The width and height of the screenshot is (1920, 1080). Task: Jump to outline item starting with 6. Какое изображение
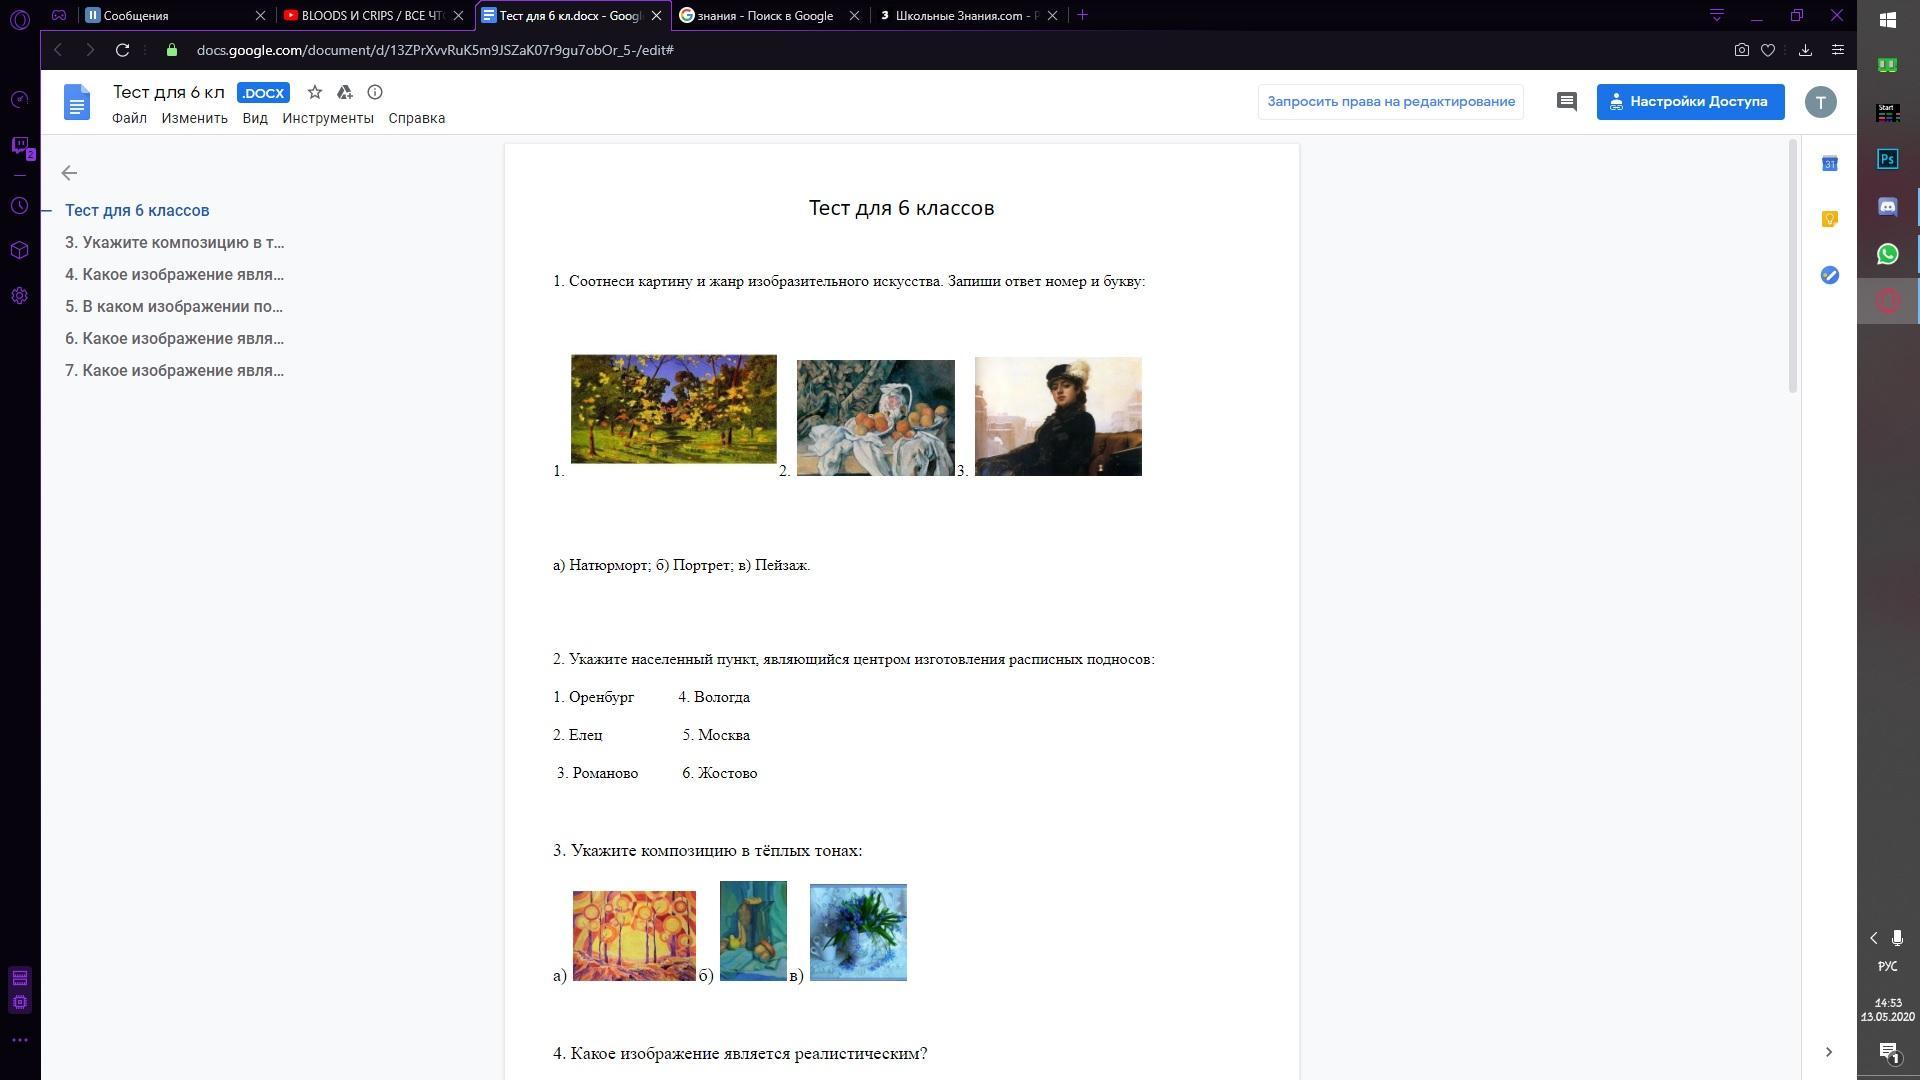pyautogui.click(x=175, y=338)
